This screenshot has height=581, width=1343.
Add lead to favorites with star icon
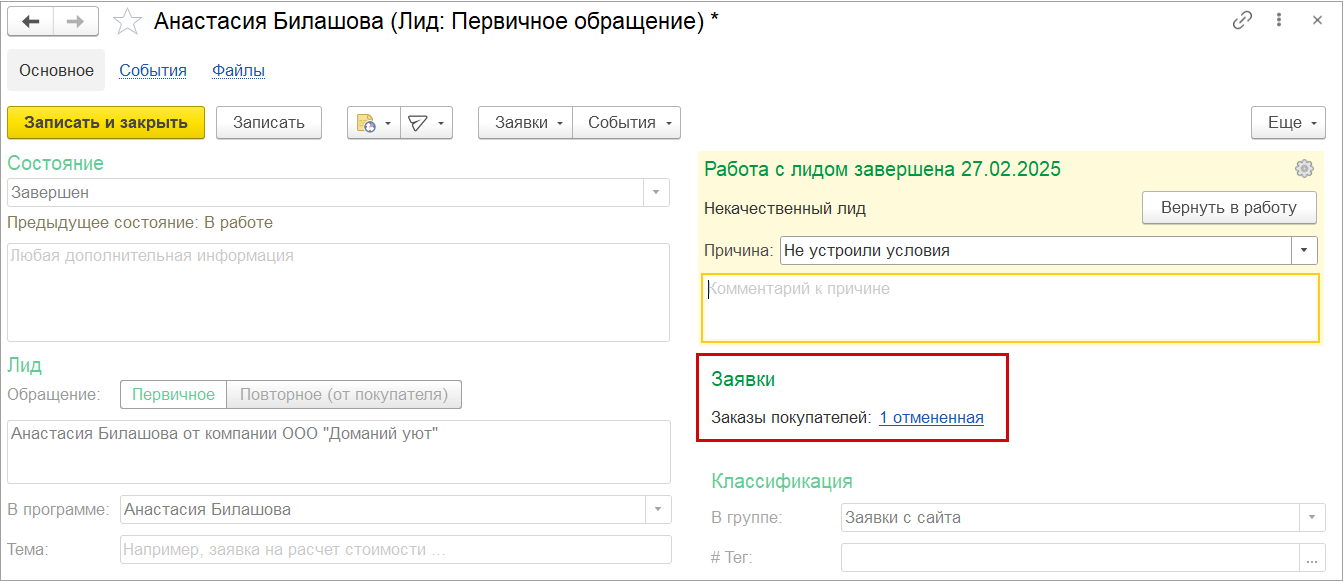[127, 21]
